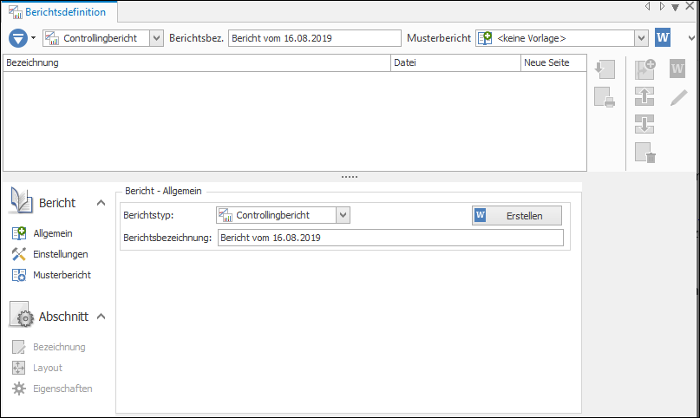Click the Musterbericht icon in the navigation panel
This screenshot has height=418, width=700.
(19, 275)
